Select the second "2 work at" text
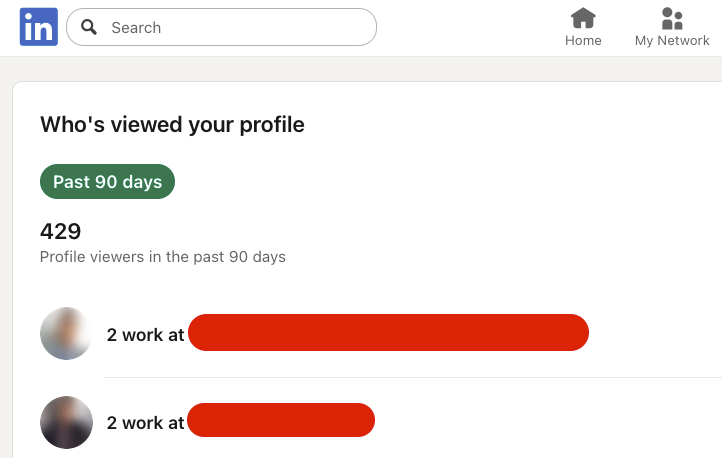 [x=145, y=423]
